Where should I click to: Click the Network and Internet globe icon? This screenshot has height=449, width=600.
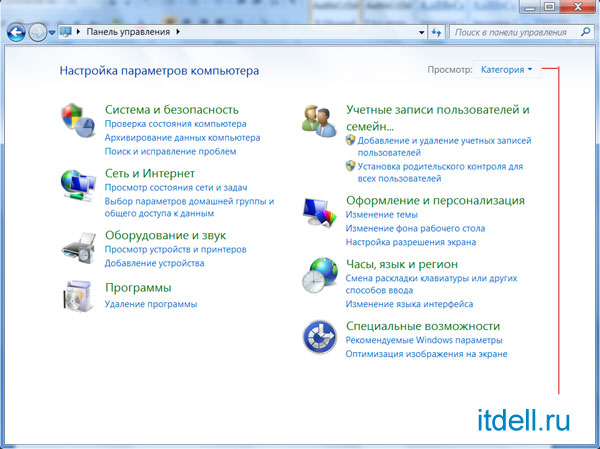tap(78, 185)
